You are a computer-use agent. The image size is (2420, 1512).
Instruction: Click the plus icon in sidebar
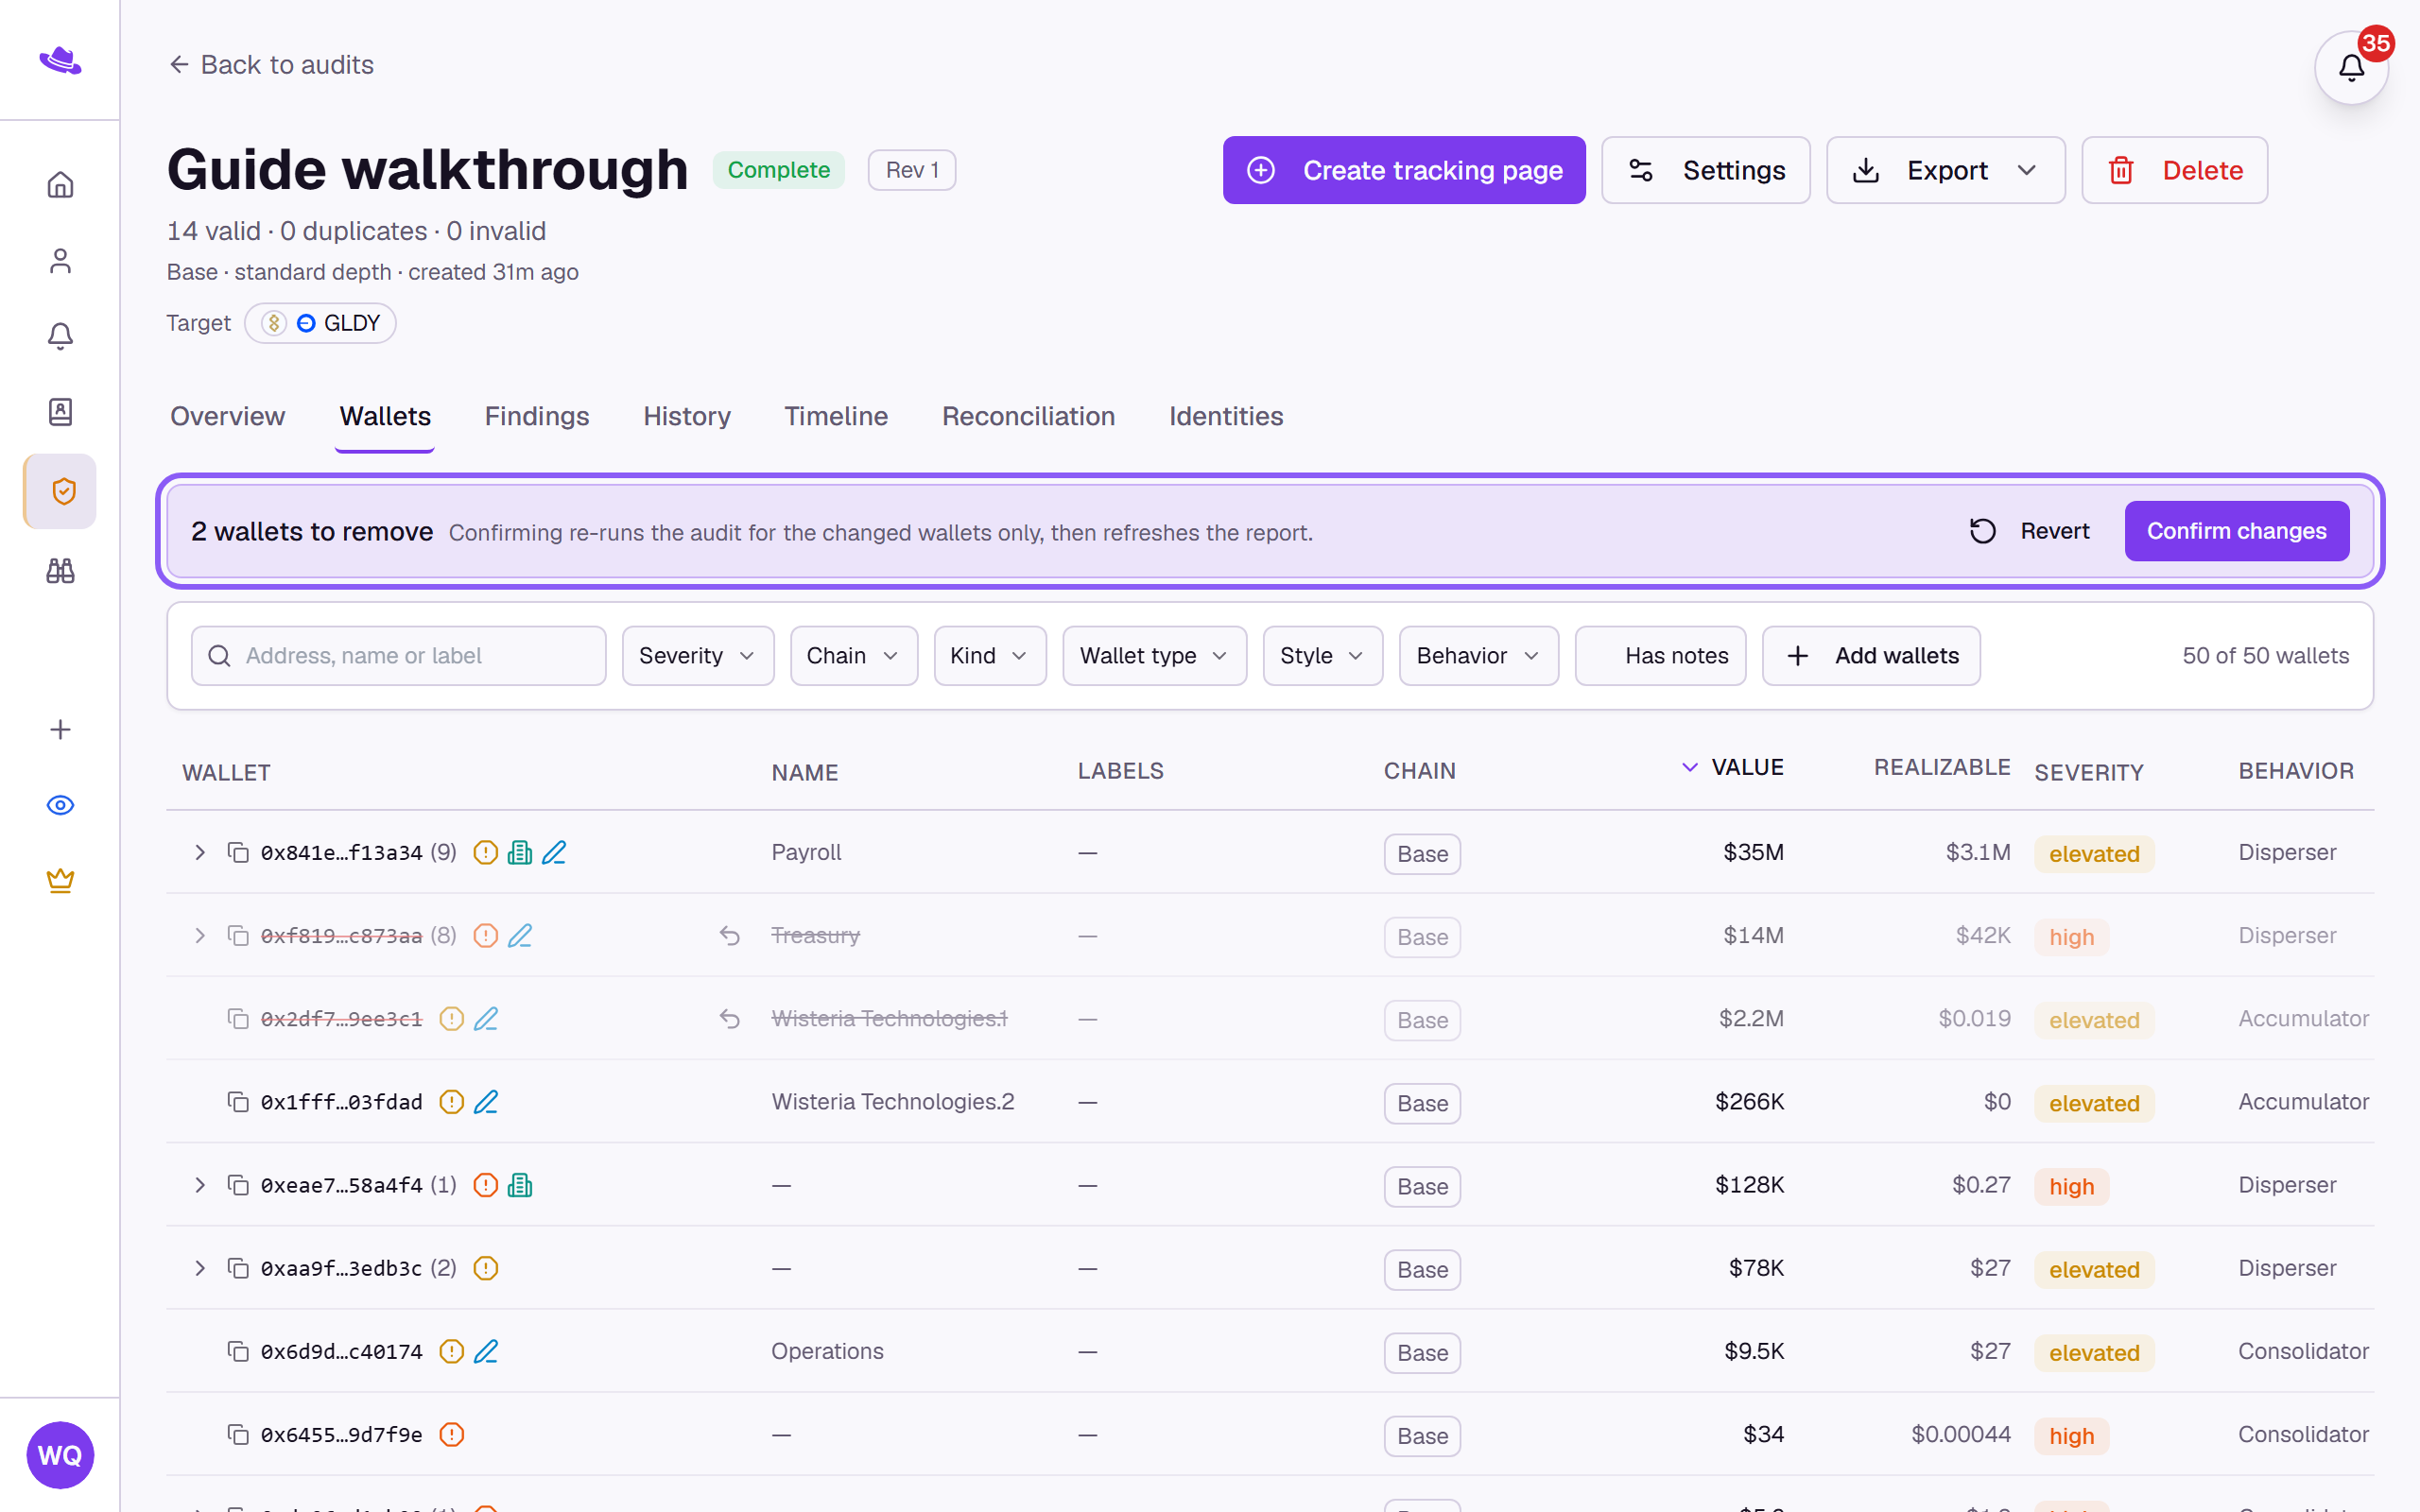click(x=60, y=729)
